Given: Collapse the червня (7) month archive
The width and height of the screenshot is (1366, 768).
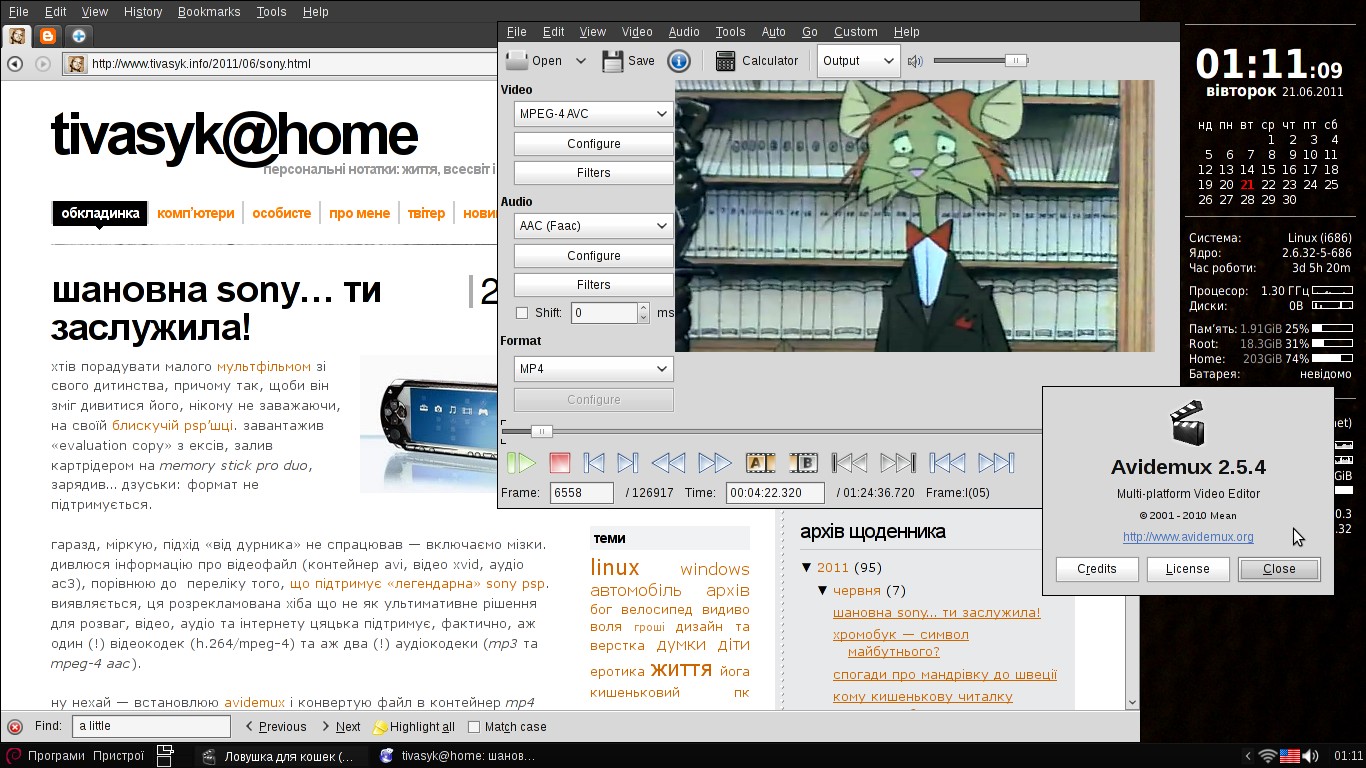Looking at the screenshot, I should [823, 591].
